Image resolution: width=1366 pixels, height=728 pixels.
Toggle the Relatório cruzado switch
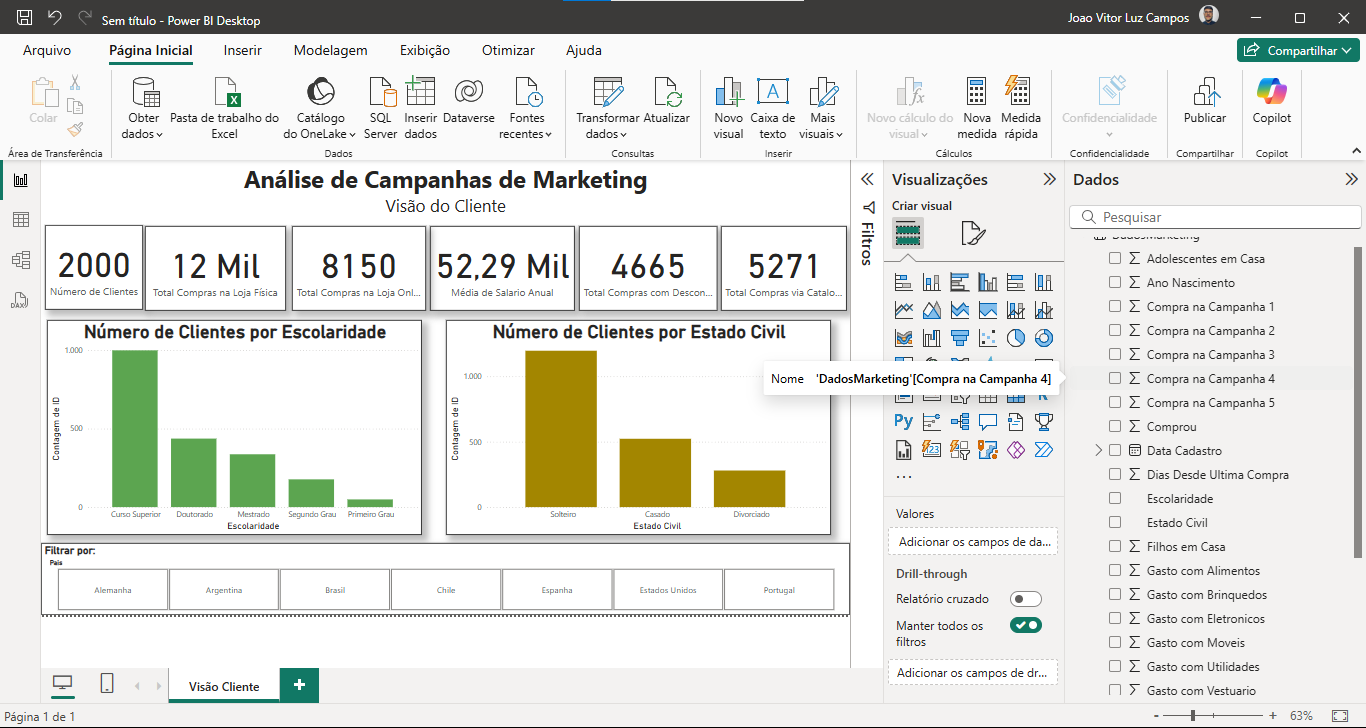[1026, 599]
